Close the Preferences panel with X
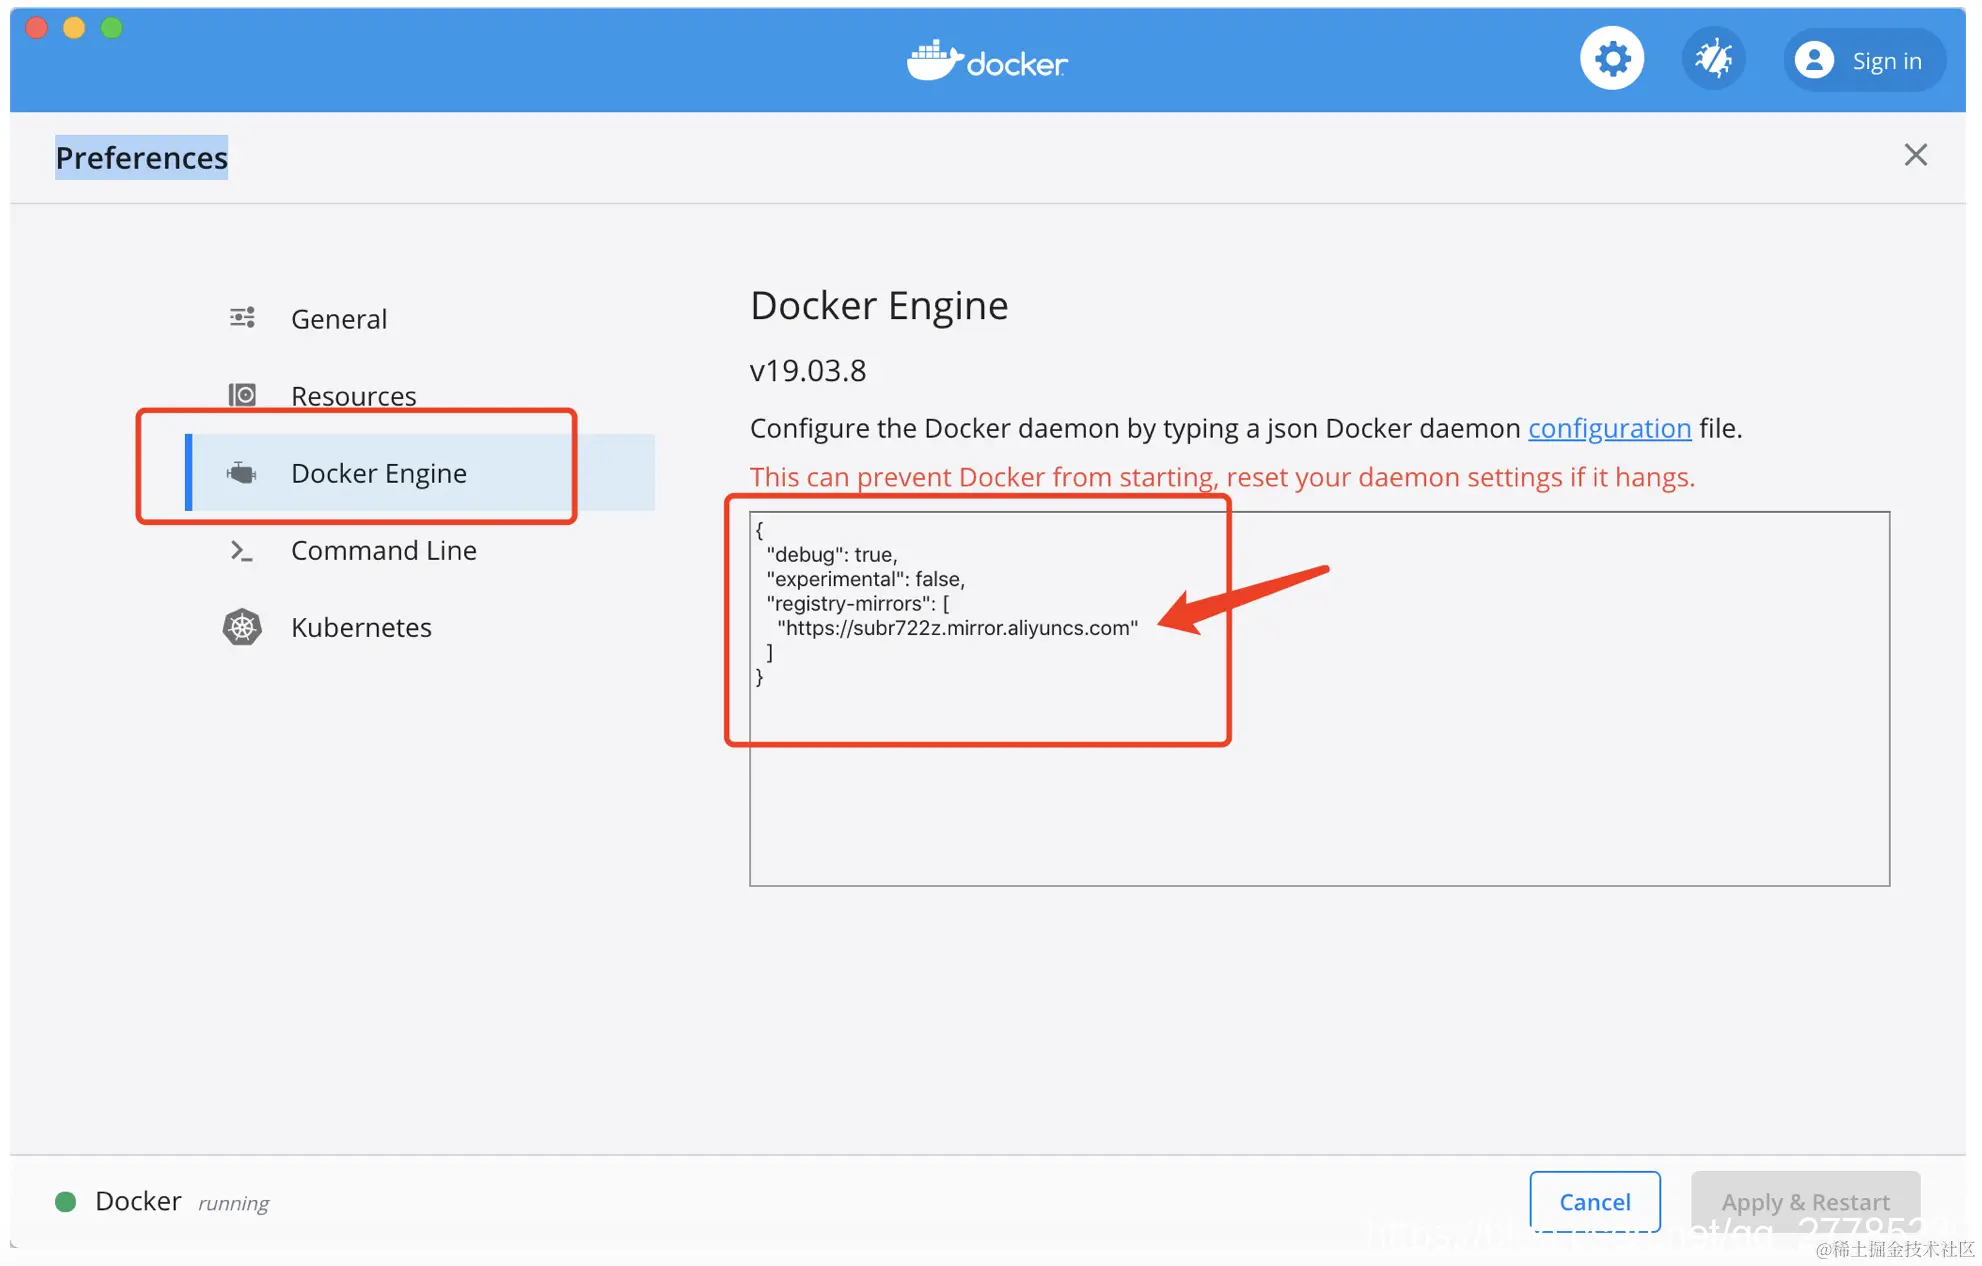The height and width of the screenshot is (1266, 1982). [1915, 155]
